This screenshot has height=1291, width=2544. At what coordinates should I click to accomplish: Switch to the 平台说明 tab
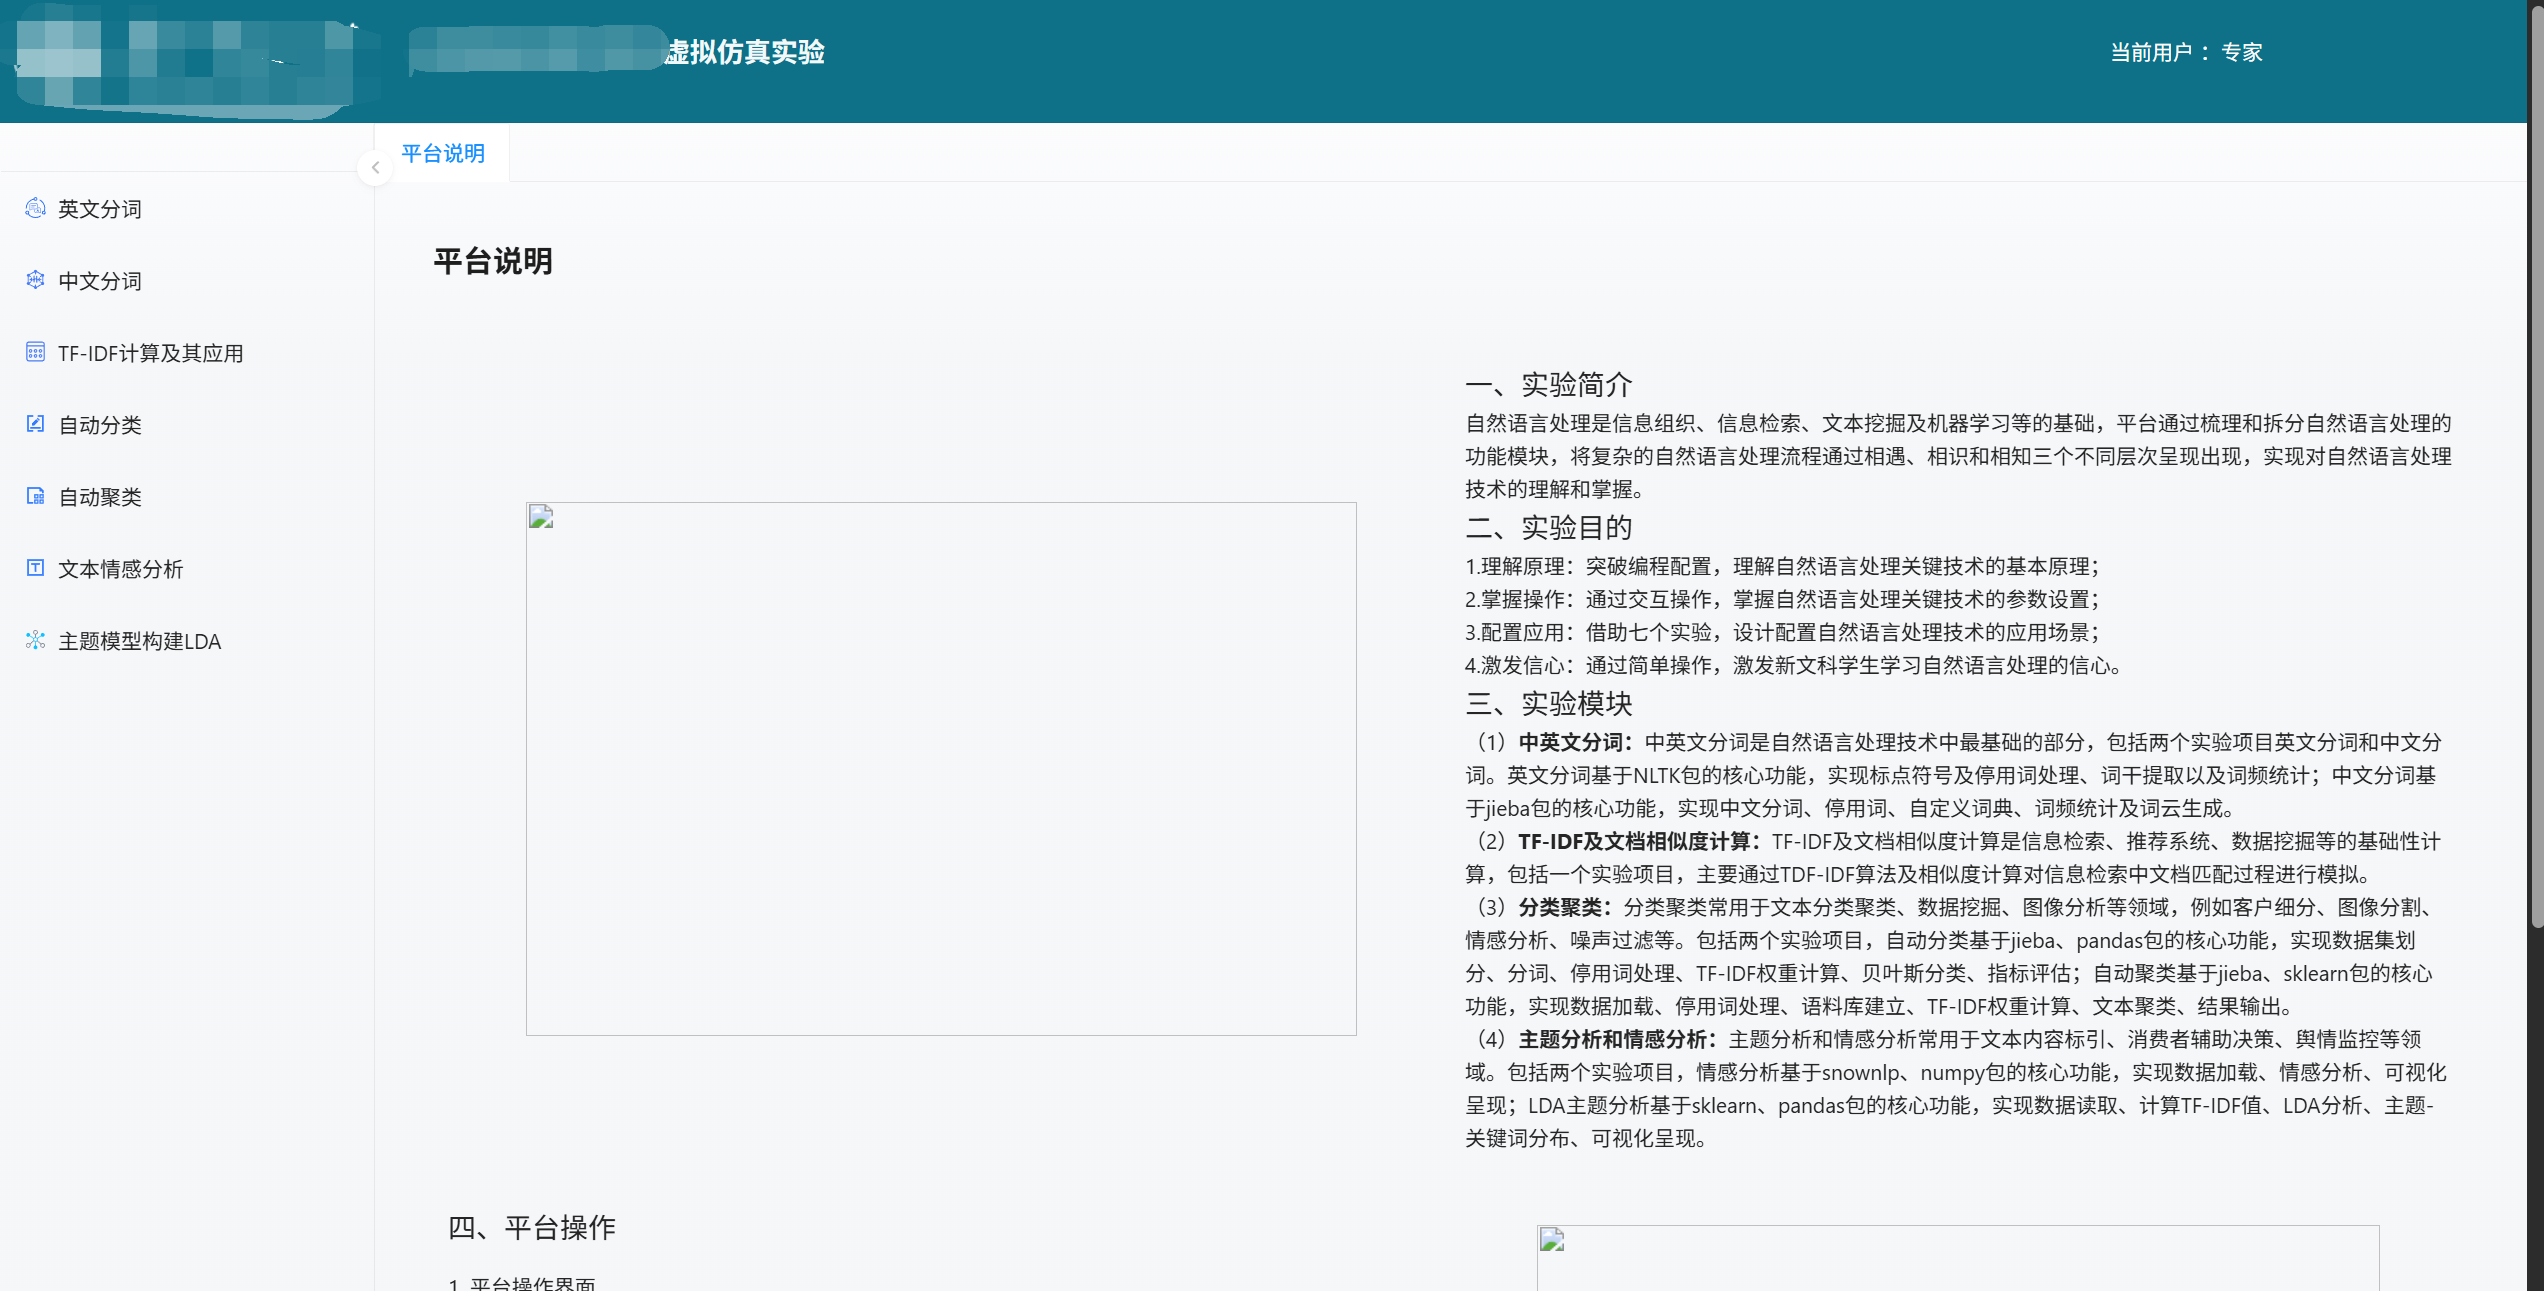tap(443, 153)
